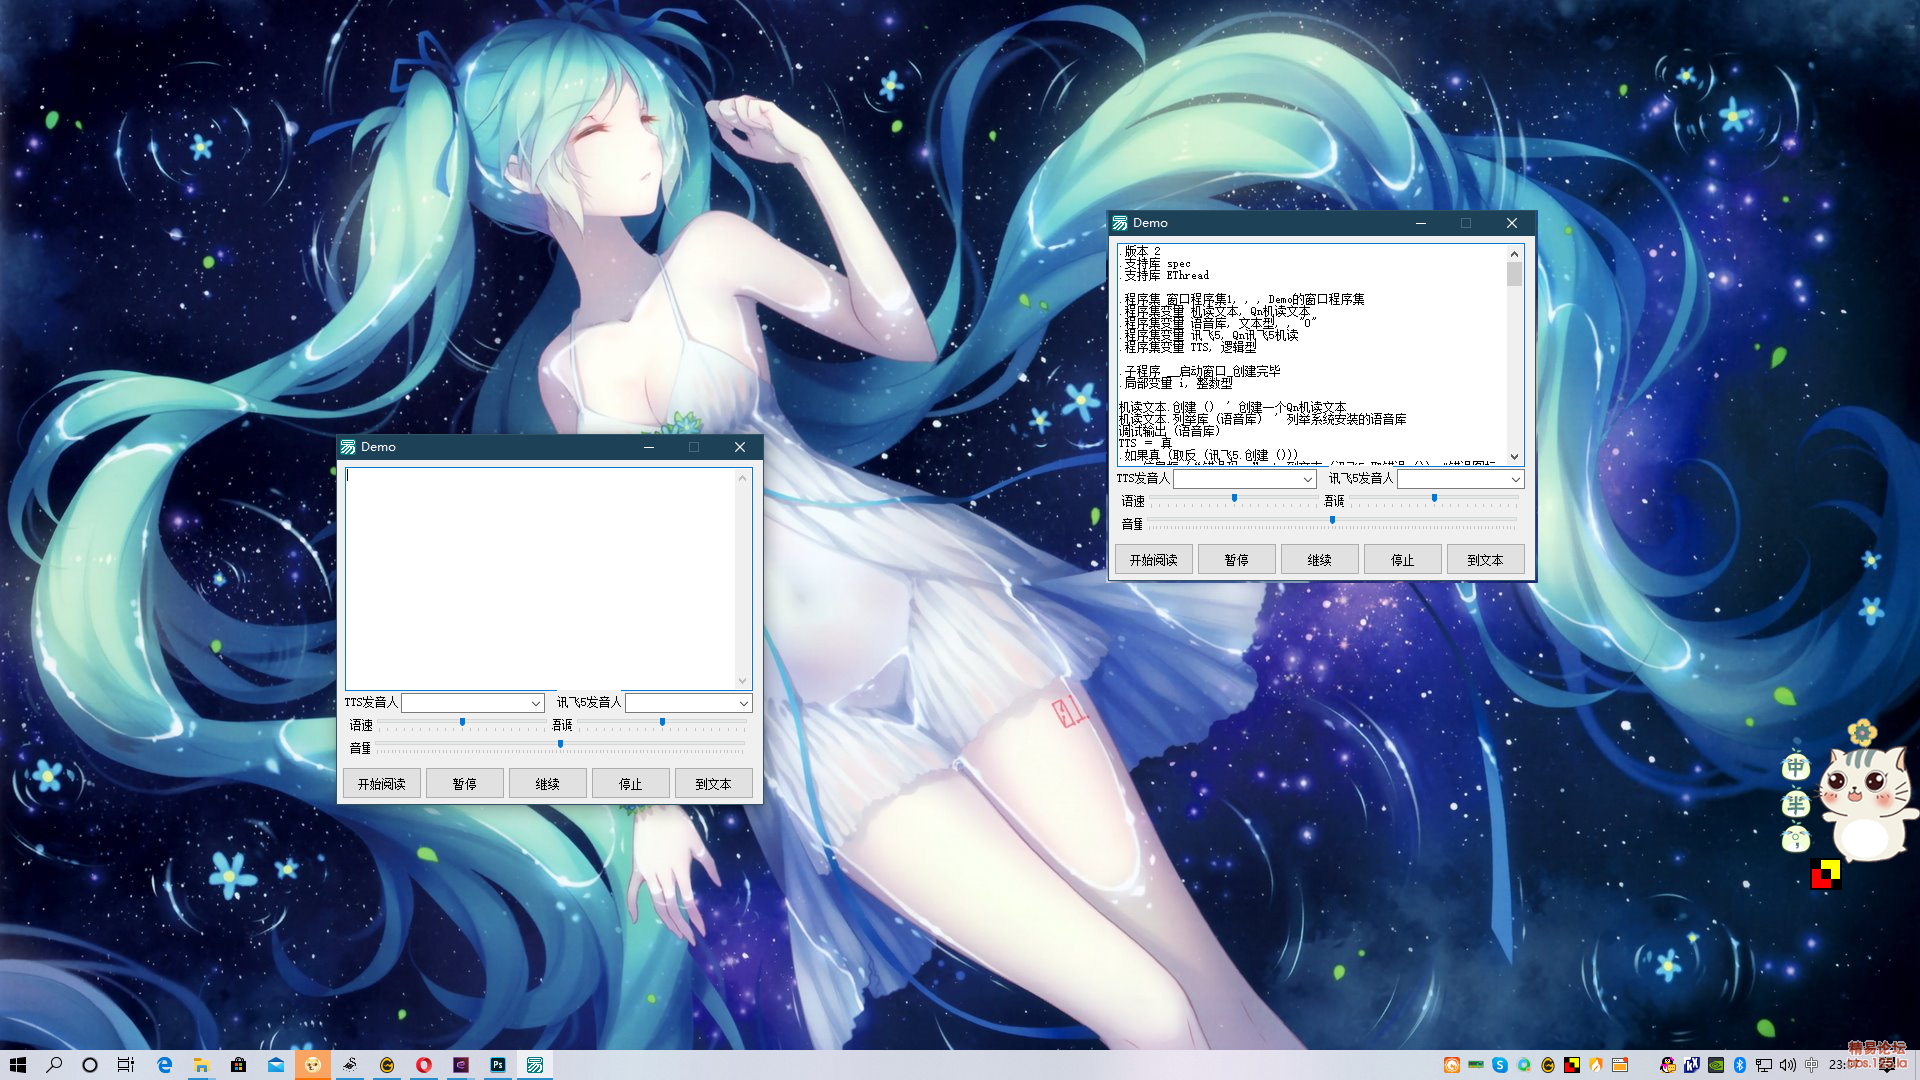
Task: Click 开始阅读 in left Demo window
Action: [381, 784]
